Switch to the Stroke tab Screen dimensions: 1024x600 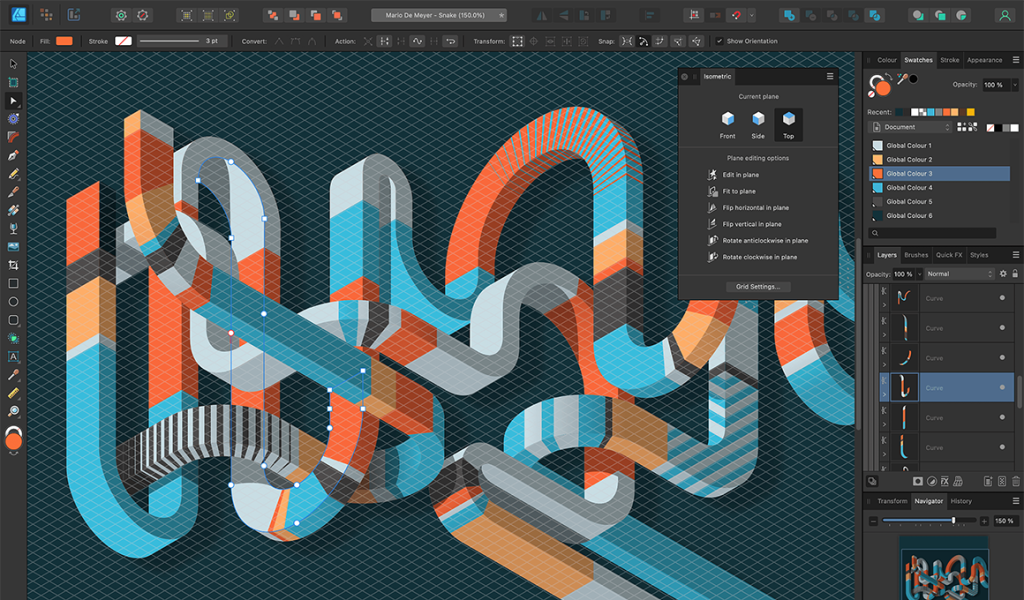click(x=950, y=60)
